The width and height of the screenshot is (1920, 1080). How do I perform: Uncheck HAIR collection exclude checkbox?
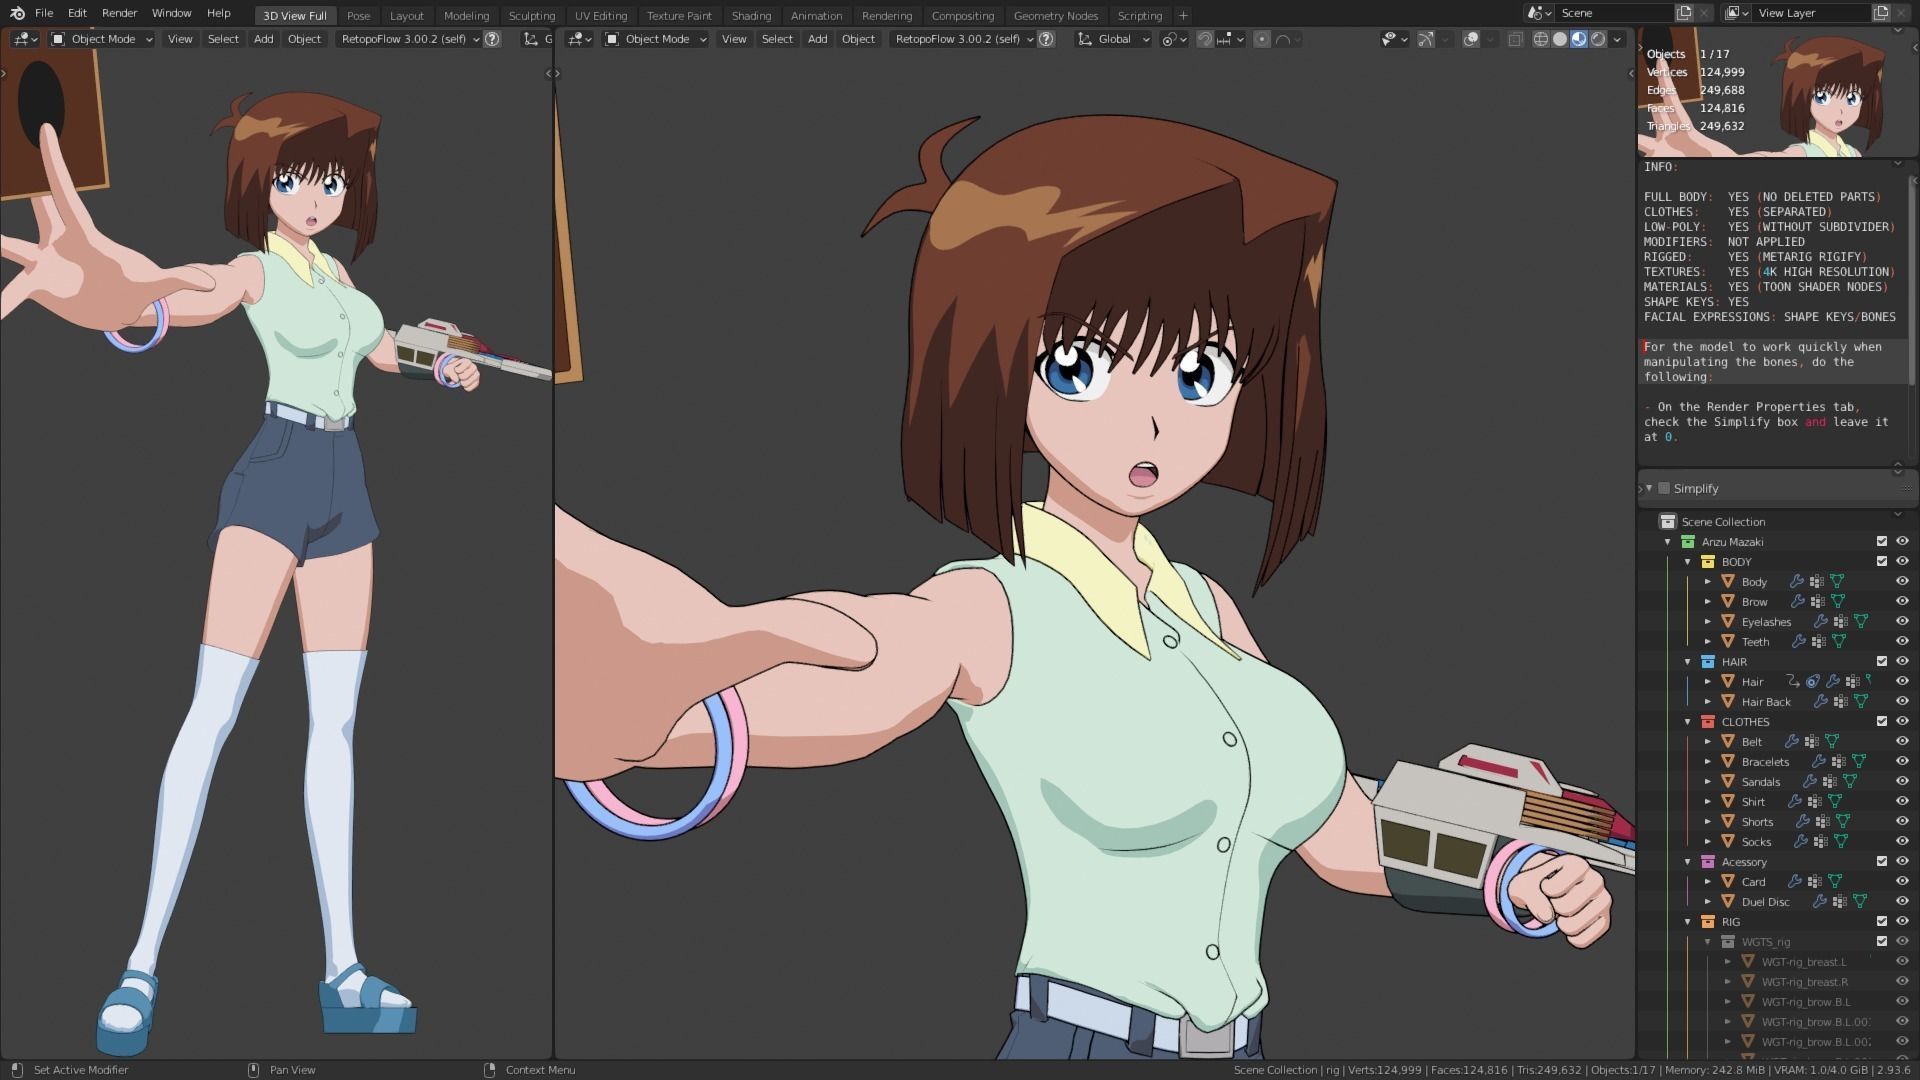click(x=1882, y=662)
